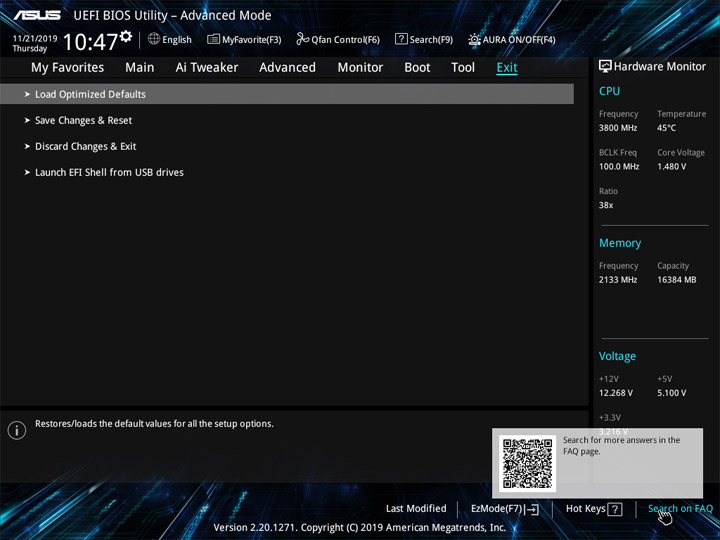Click +5V value 5.100 V

pyautogui.click(x=671, y=393)
